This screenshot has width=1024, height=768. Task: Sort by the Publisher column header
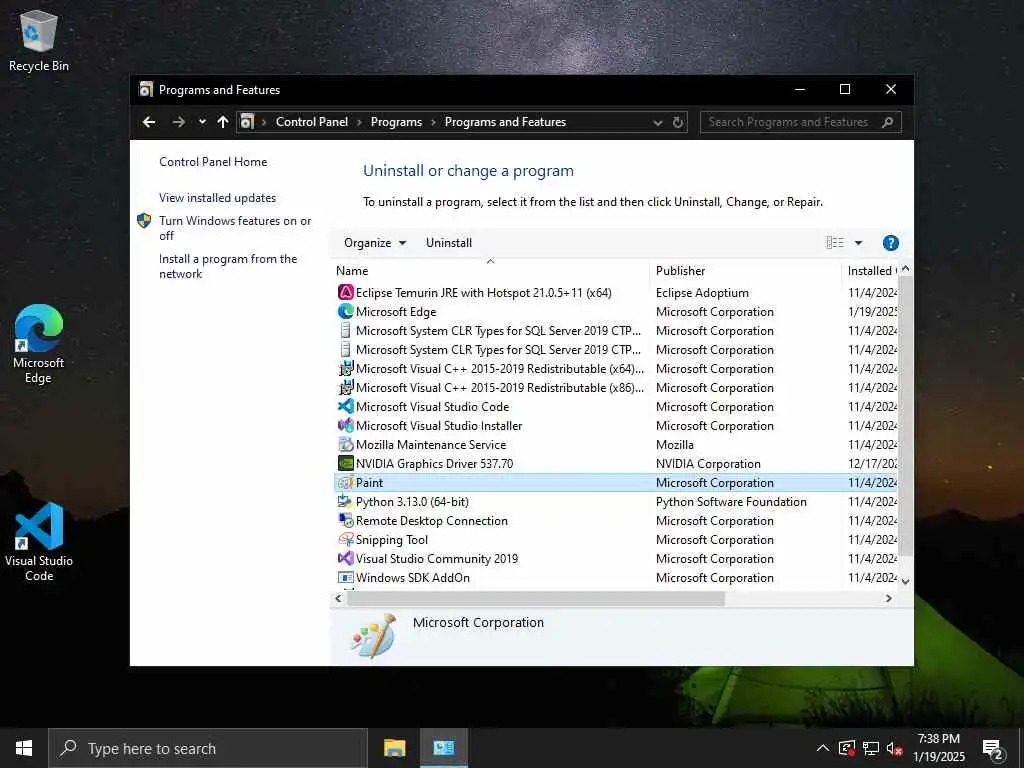pyautogui.click(x=746, y=270)
